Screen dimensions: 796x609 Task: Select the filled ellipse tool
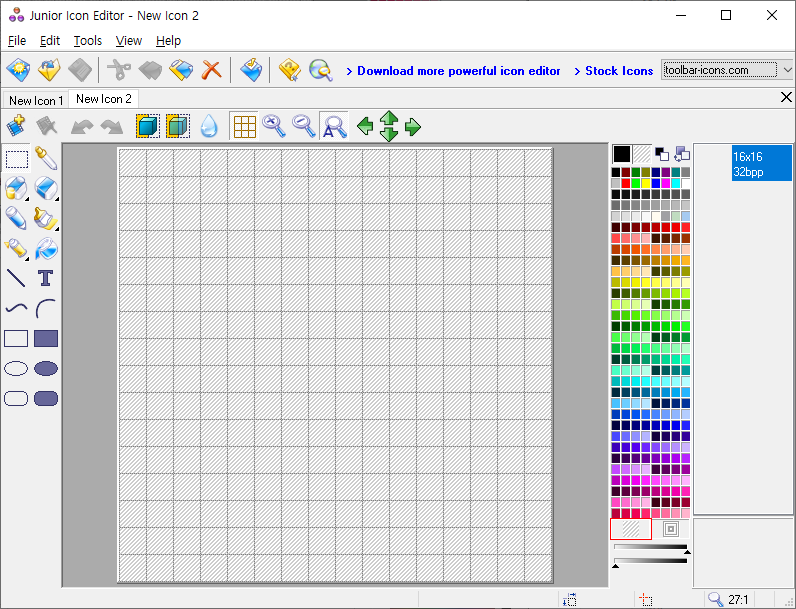46,368
